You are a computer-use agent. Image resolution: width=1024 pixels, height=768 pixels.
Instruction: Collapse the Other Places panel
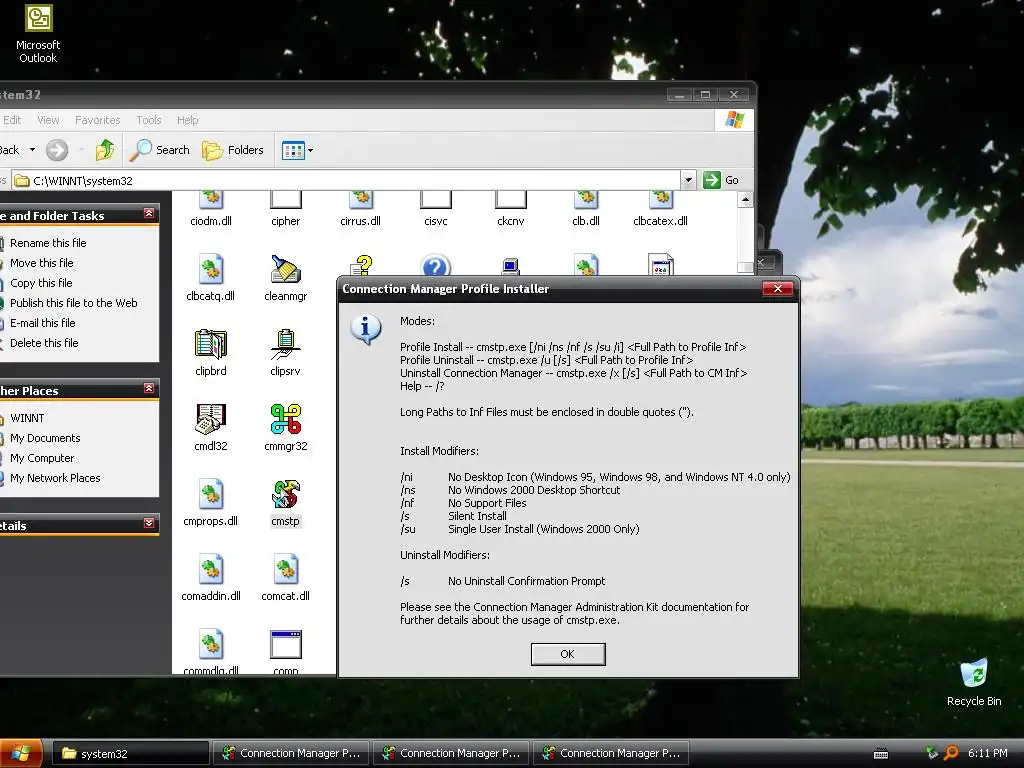click(149, 389)
